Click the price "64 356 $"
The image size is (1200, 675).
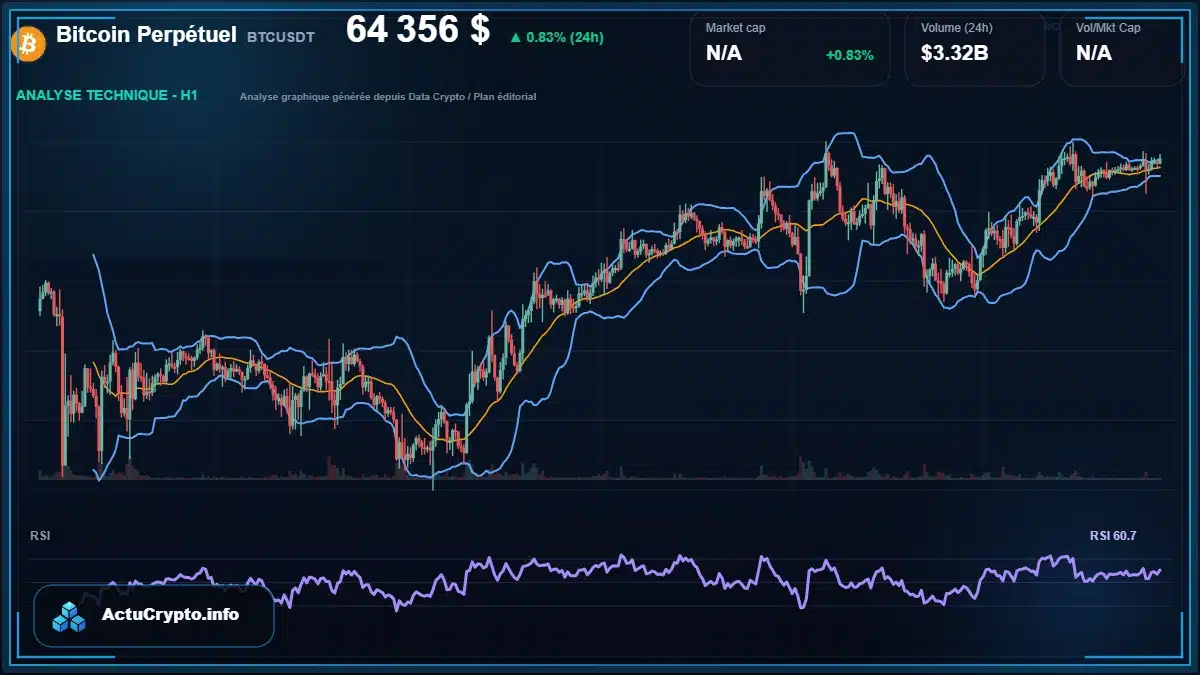click(418, 30)
